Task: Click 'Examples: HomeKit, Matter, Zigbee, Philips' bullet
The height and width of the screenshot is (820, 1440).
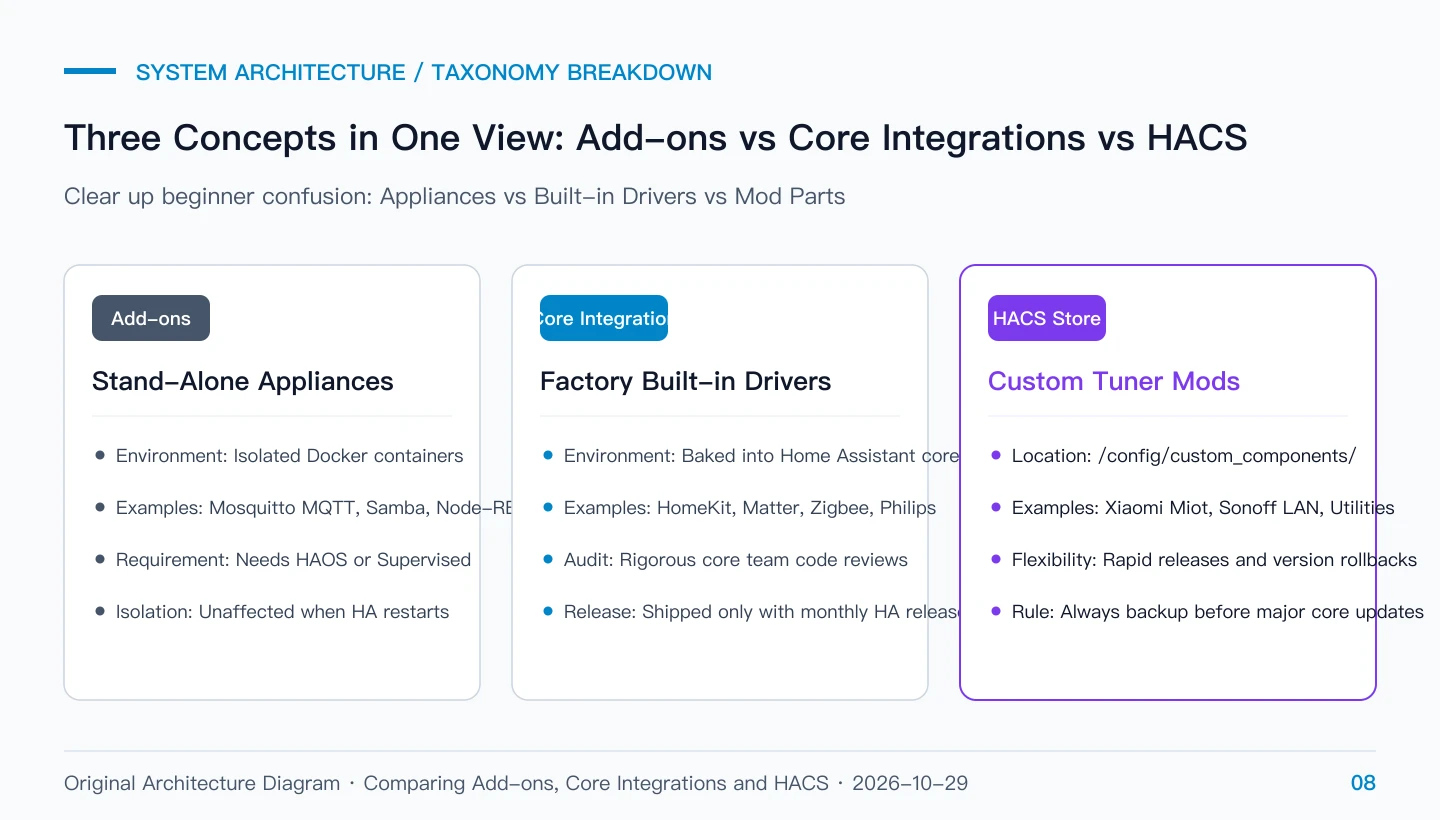Action: (x=750, y=508)
